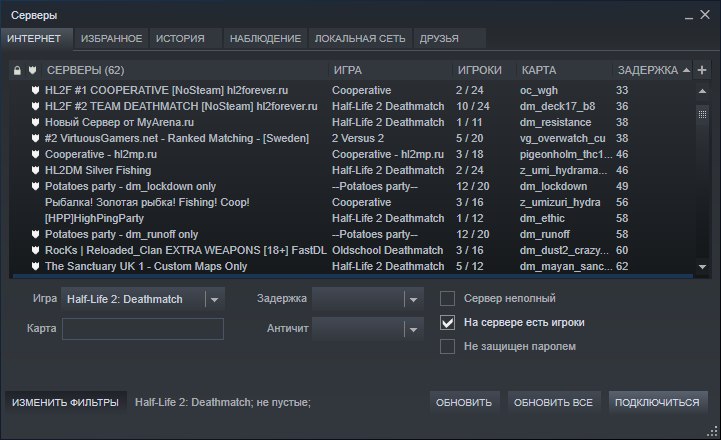Click map name dm_deck17_b8
Viewport: 721px width, 440px height.
tap(557, 106)
